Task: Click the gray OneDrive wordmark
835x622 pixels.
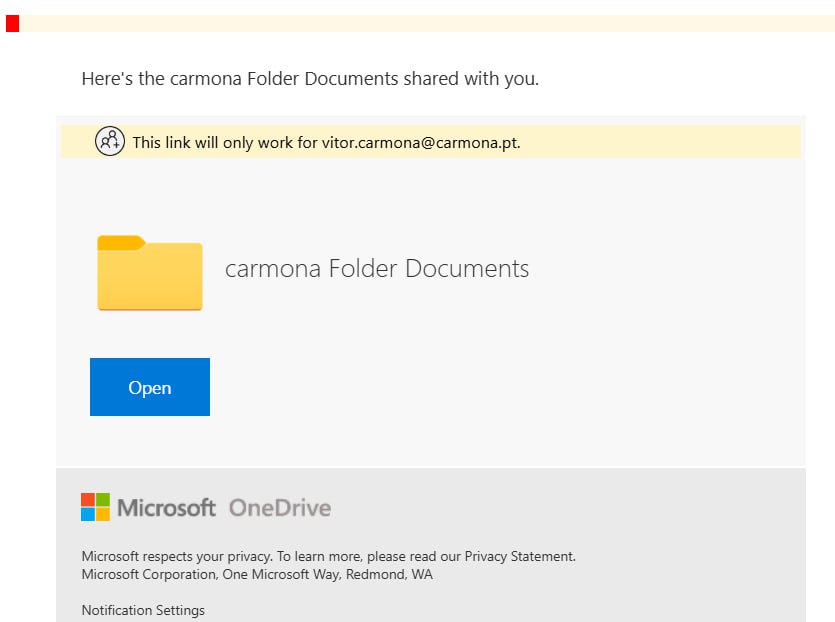Action: tap(280, 507)
